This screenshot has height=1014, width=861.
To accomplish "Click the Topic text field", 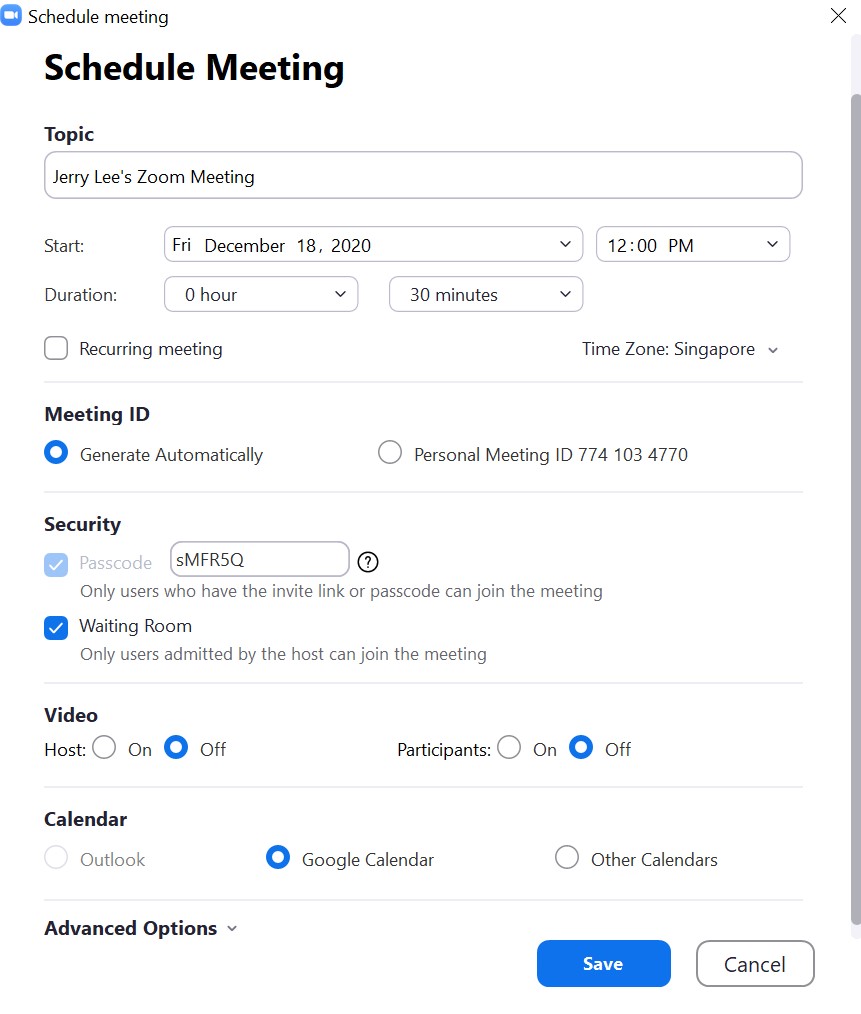I will pos(423,176).
